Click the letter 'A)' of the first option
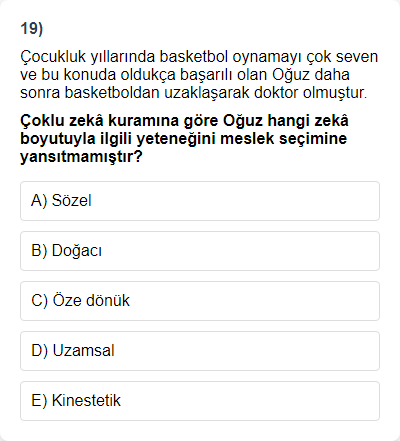This screenshot has width=400, height=441. 39,201
